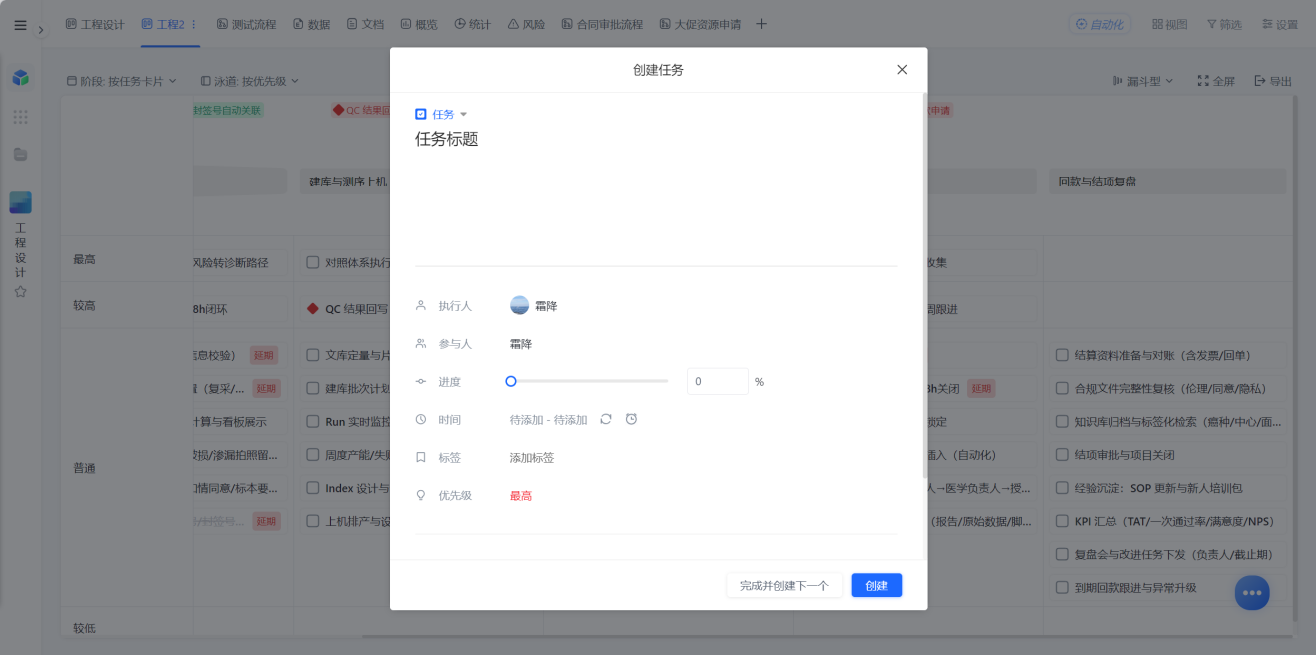Open the grid apps icon in sidebar
Screen dimensions: 1316x655
click(x=20, y=117)
